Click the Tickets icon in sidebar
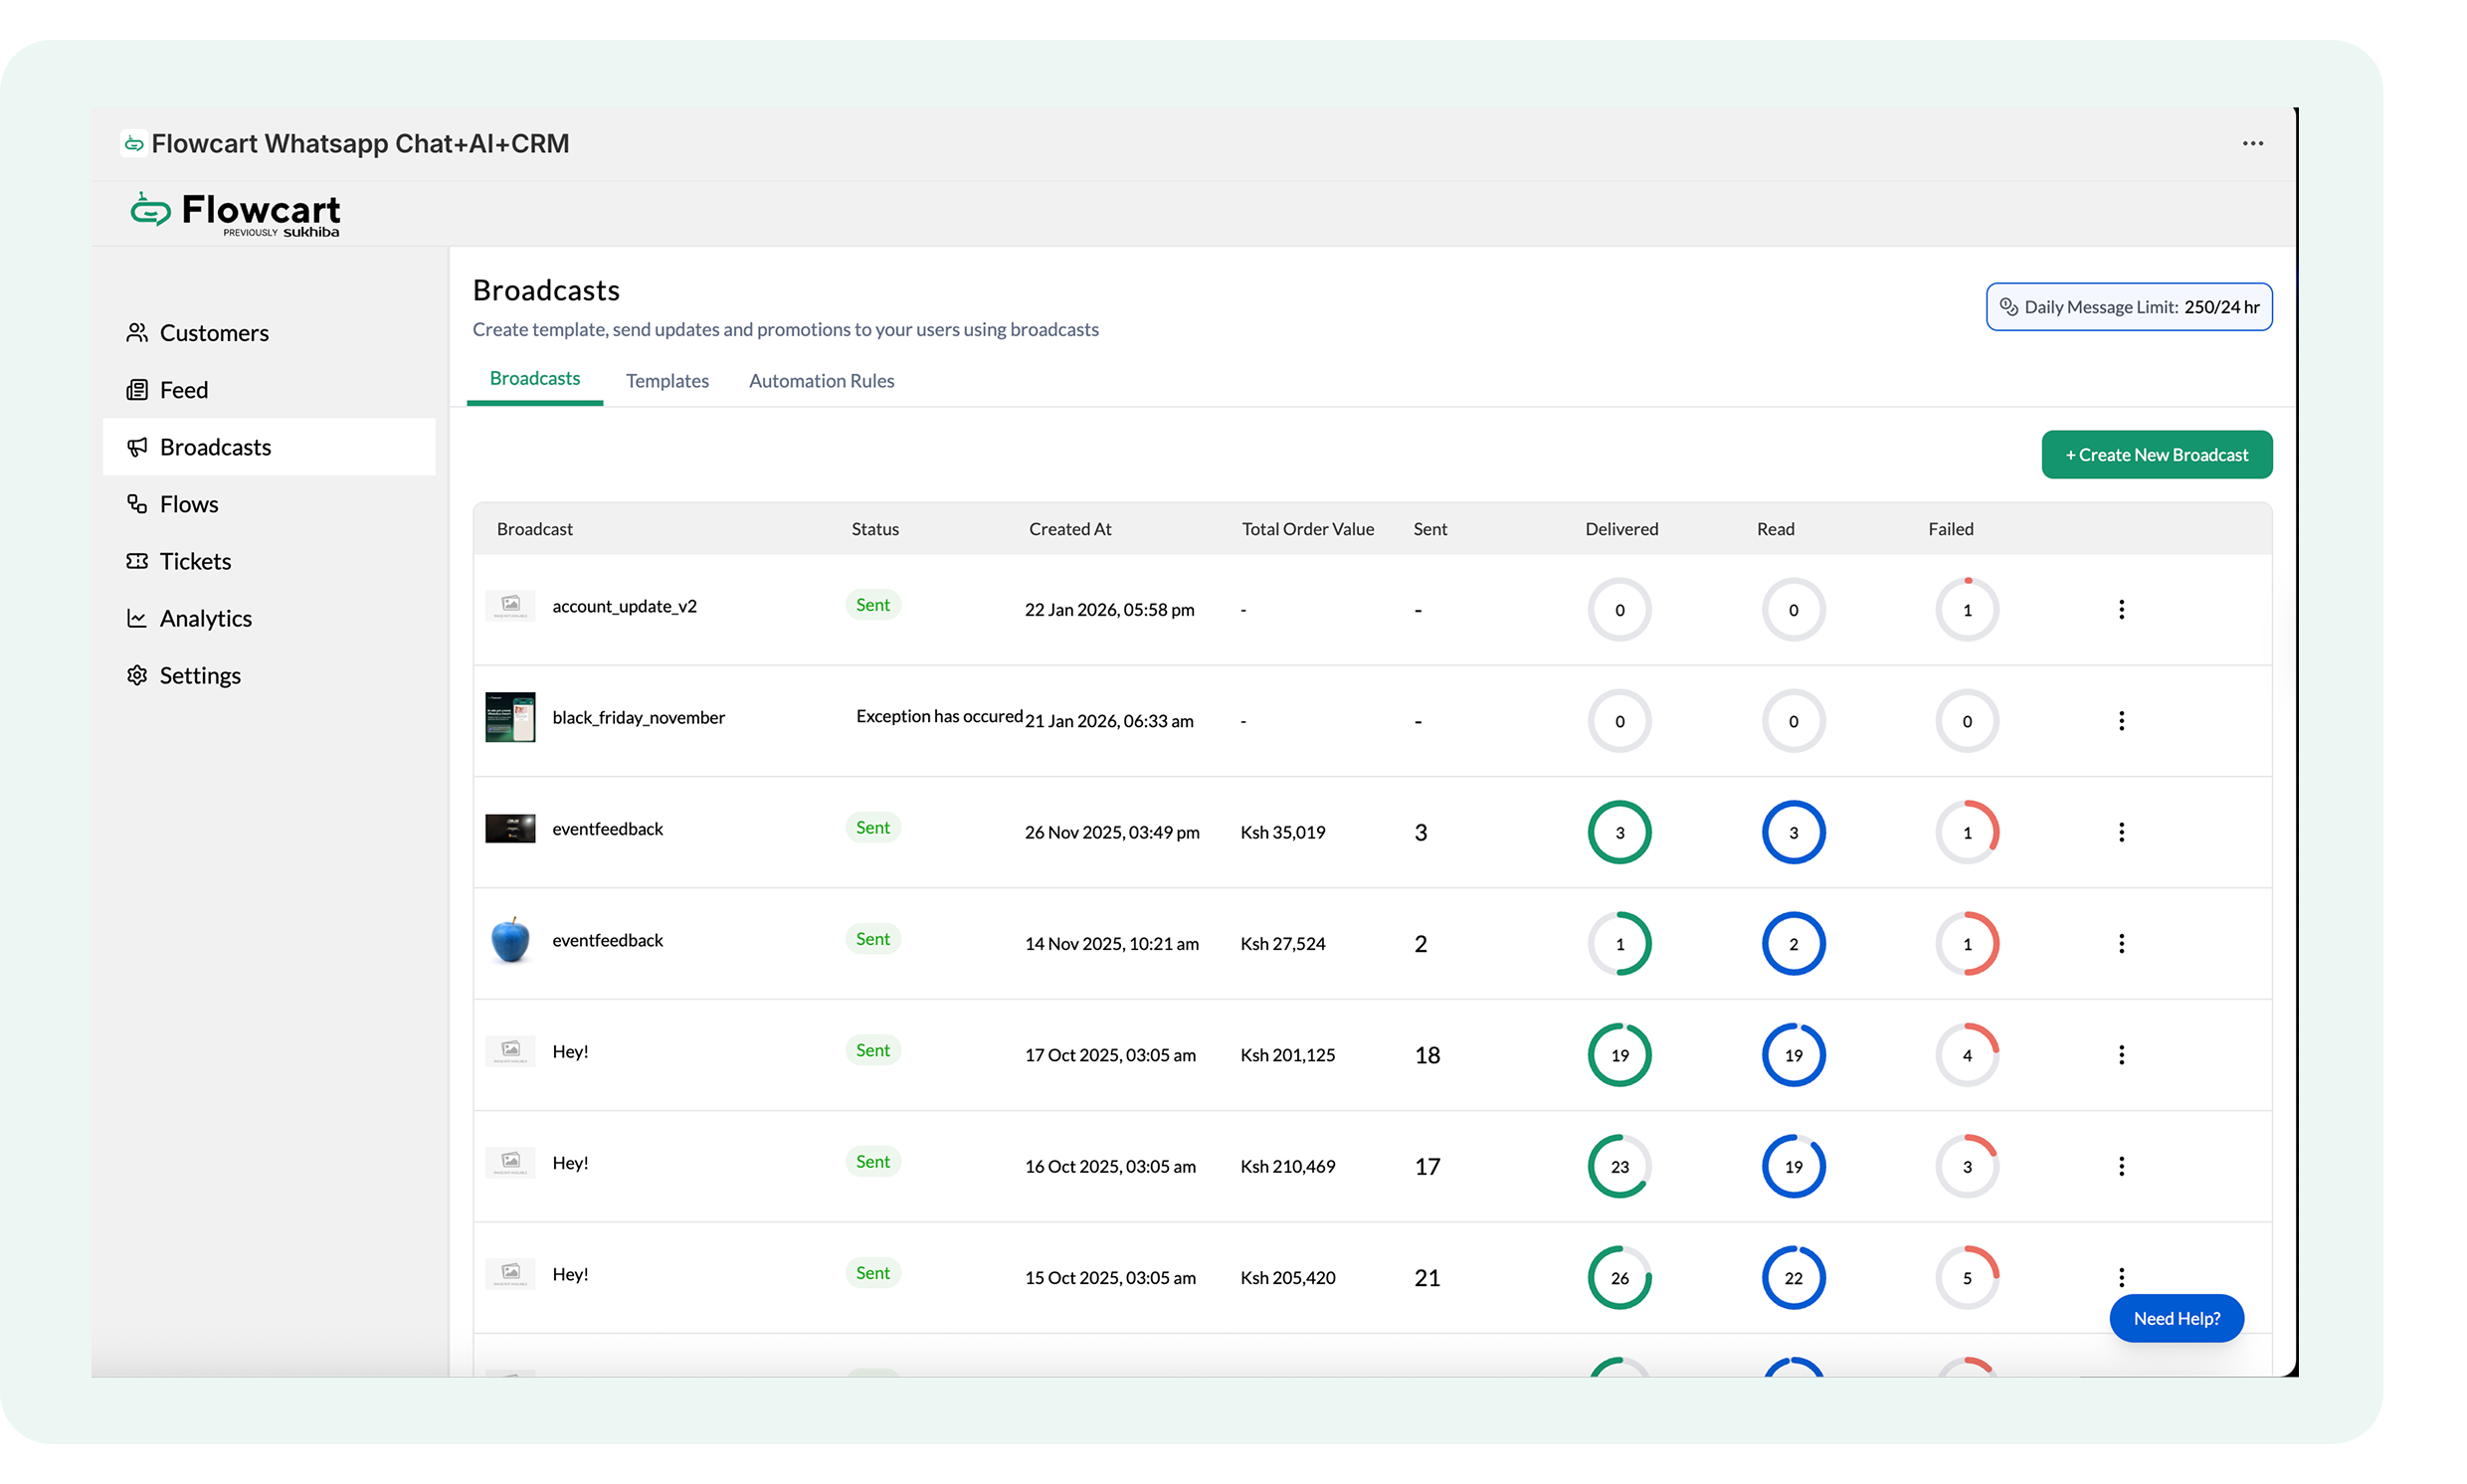2467x1484 pixels. 137,561
